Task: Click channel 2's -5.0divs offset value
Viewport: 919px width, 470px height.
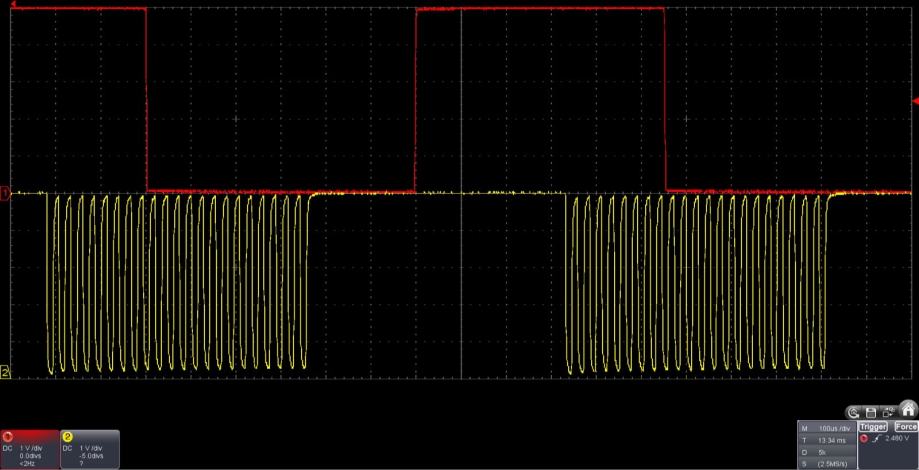Action: (91, 456)
